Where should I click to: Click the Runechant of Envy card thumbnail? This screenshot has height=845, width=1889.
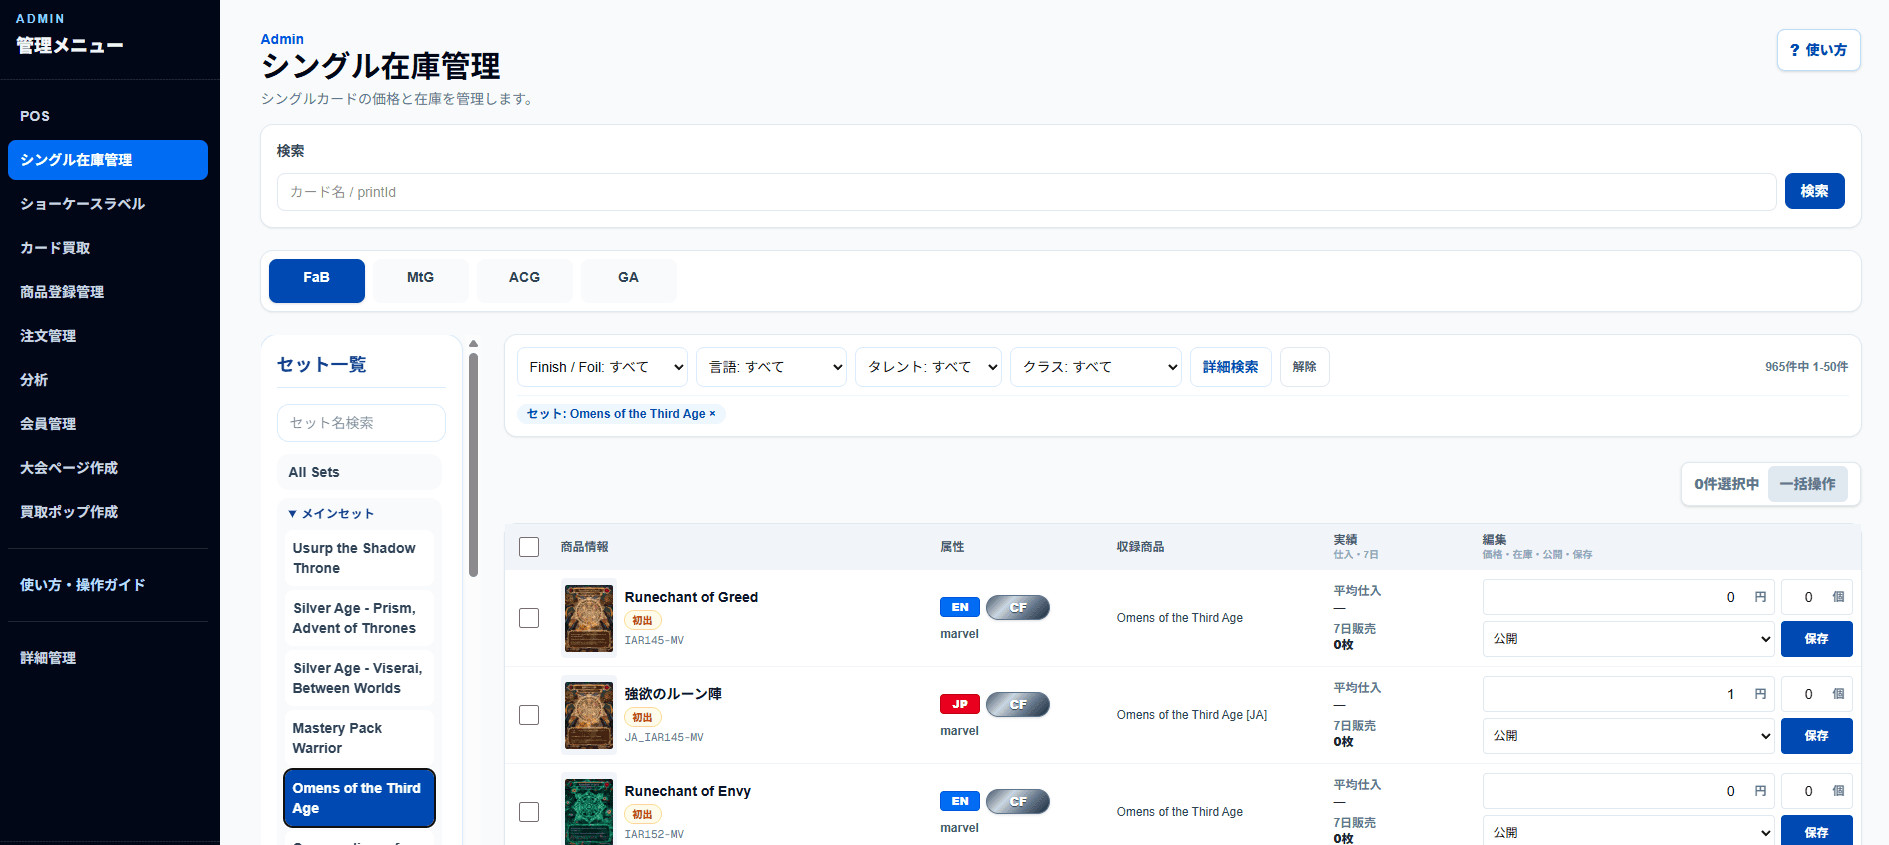point(589,811)
